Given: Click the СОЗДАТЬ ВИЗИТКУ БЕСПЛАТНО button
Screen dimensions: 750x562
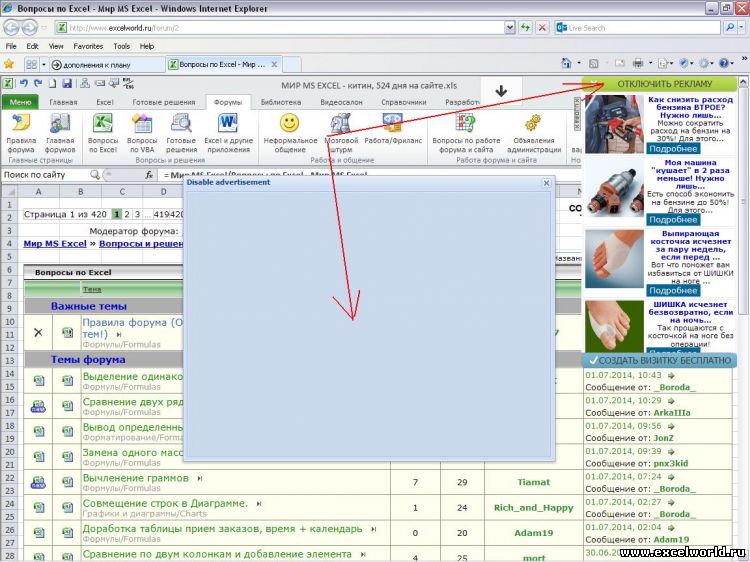Looking at the screenshot, I should pos(659,360).
